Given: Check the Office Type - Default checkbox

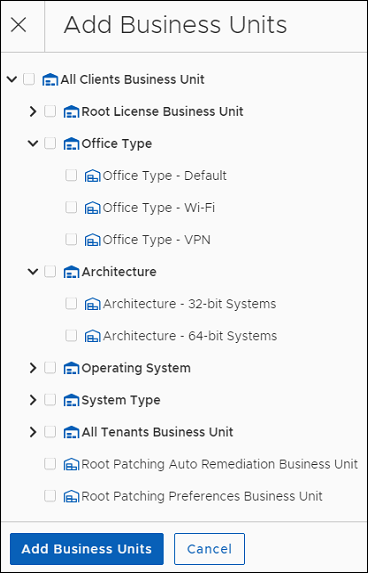Looking at the screenshot, I should (x=71, y=175).
